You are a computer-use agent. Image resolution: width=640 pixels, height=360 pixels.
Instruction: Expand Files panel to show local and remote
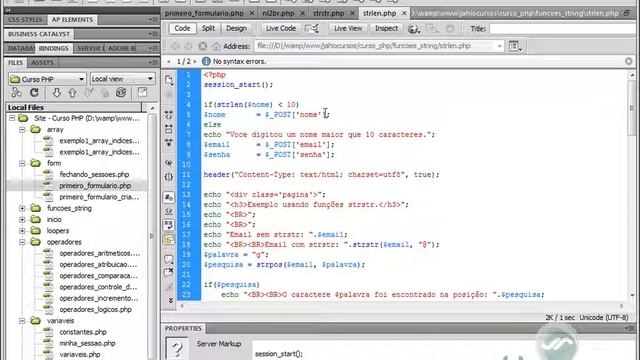[142, 93]
